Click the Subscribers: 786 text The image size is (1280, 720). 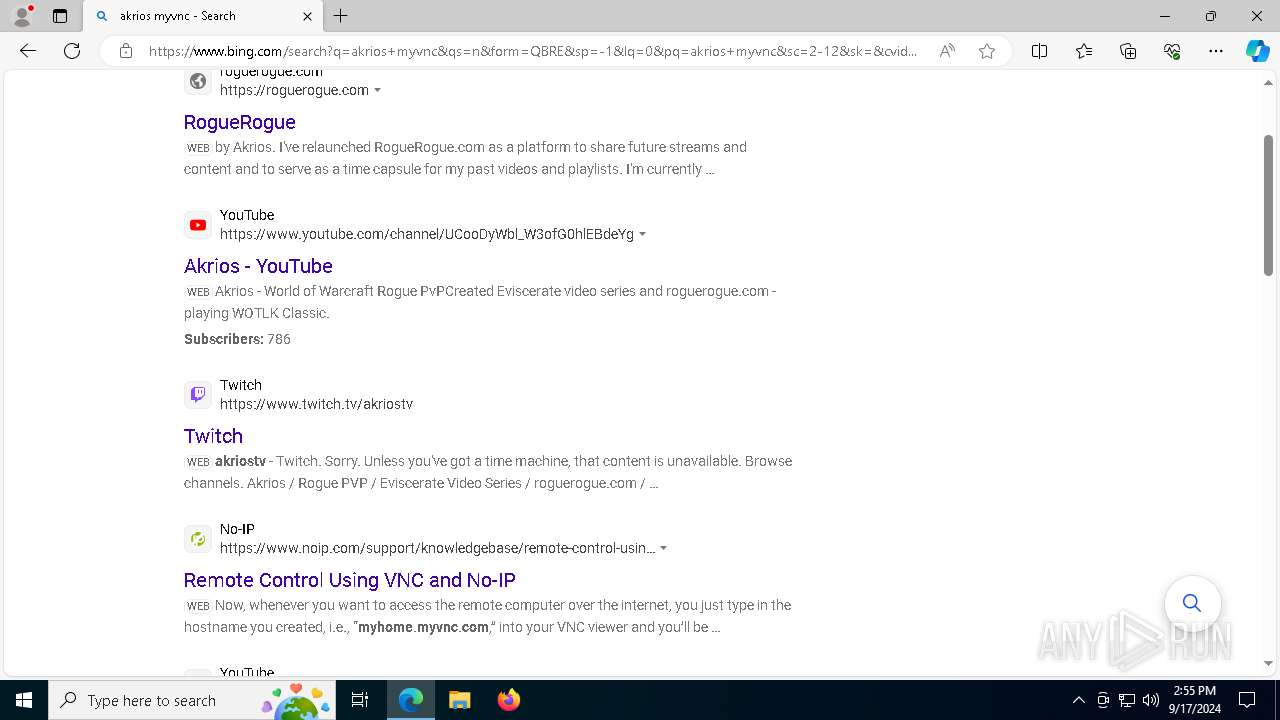click(237, 339)
